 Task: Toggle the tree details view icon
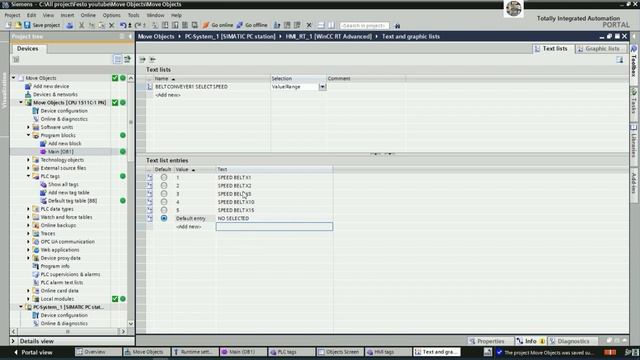118,60
